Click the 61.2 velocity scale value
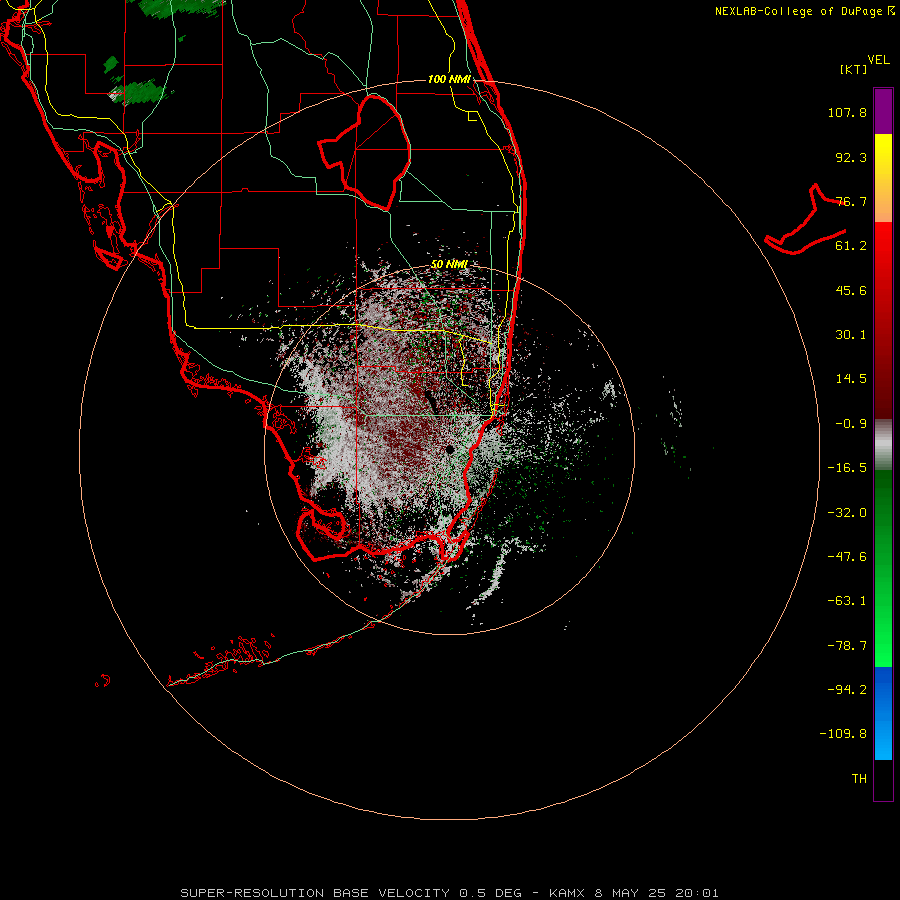Viewport: 900px width, 900px height. coord(851,246)
